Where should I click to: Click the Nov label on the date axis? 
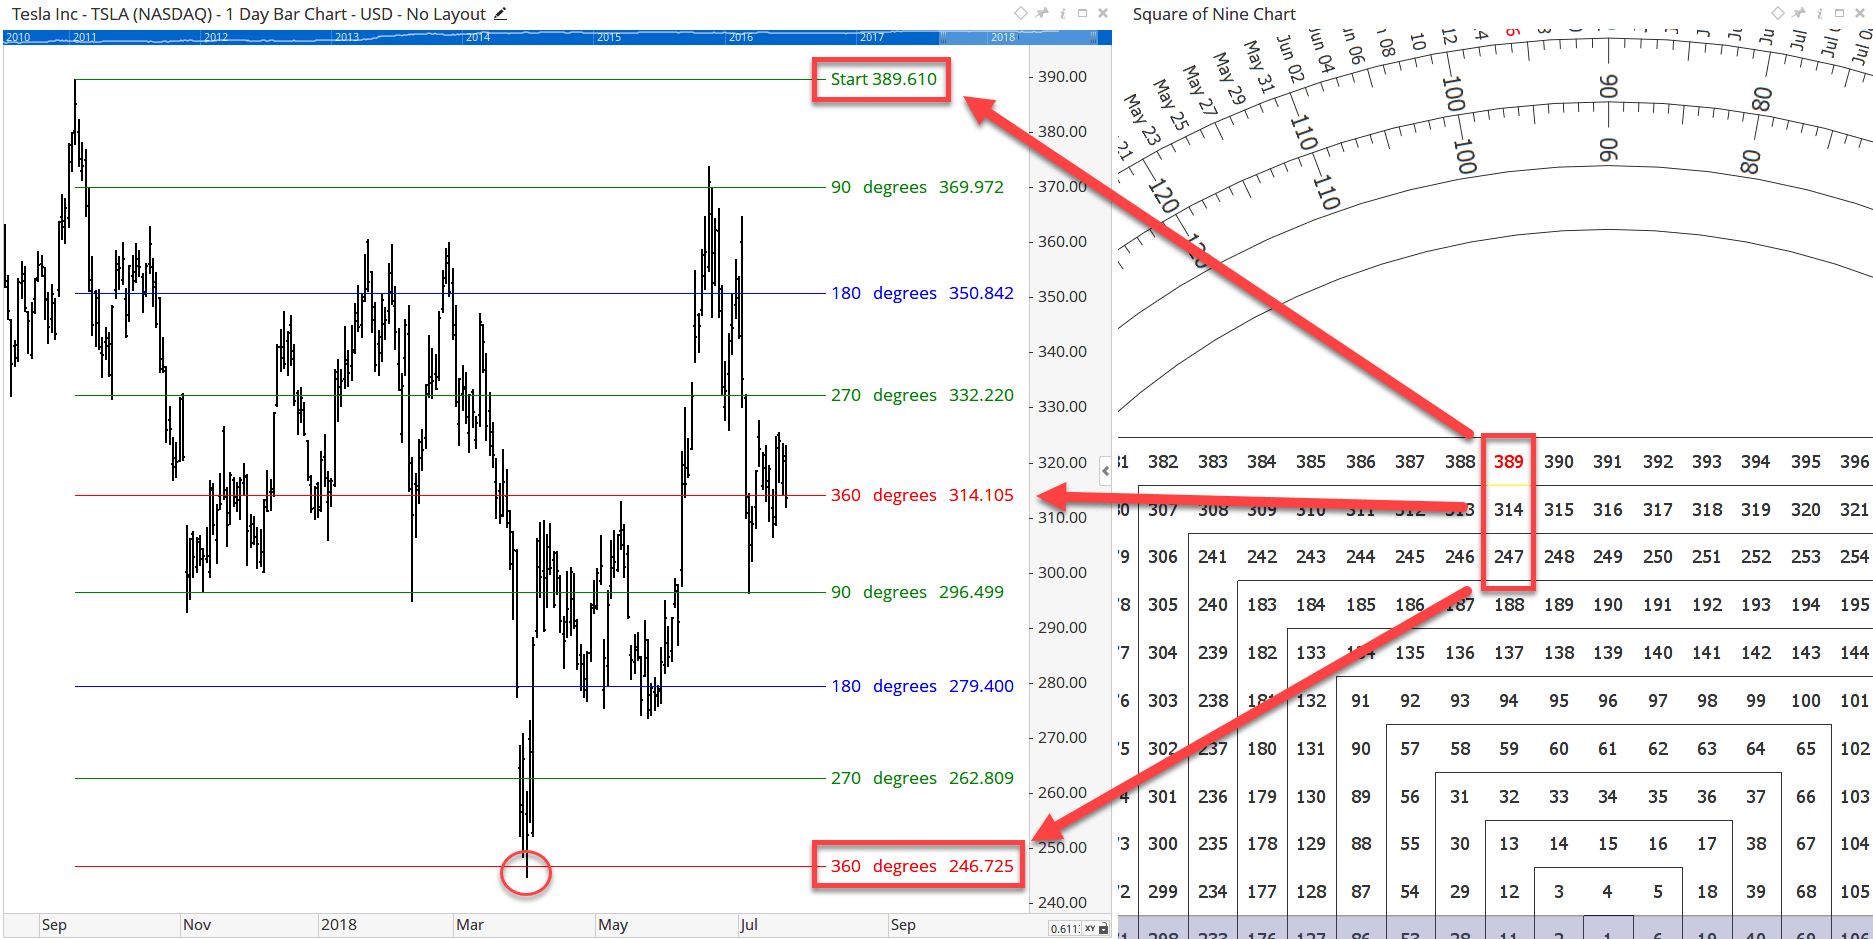click(x=197, y=925)
